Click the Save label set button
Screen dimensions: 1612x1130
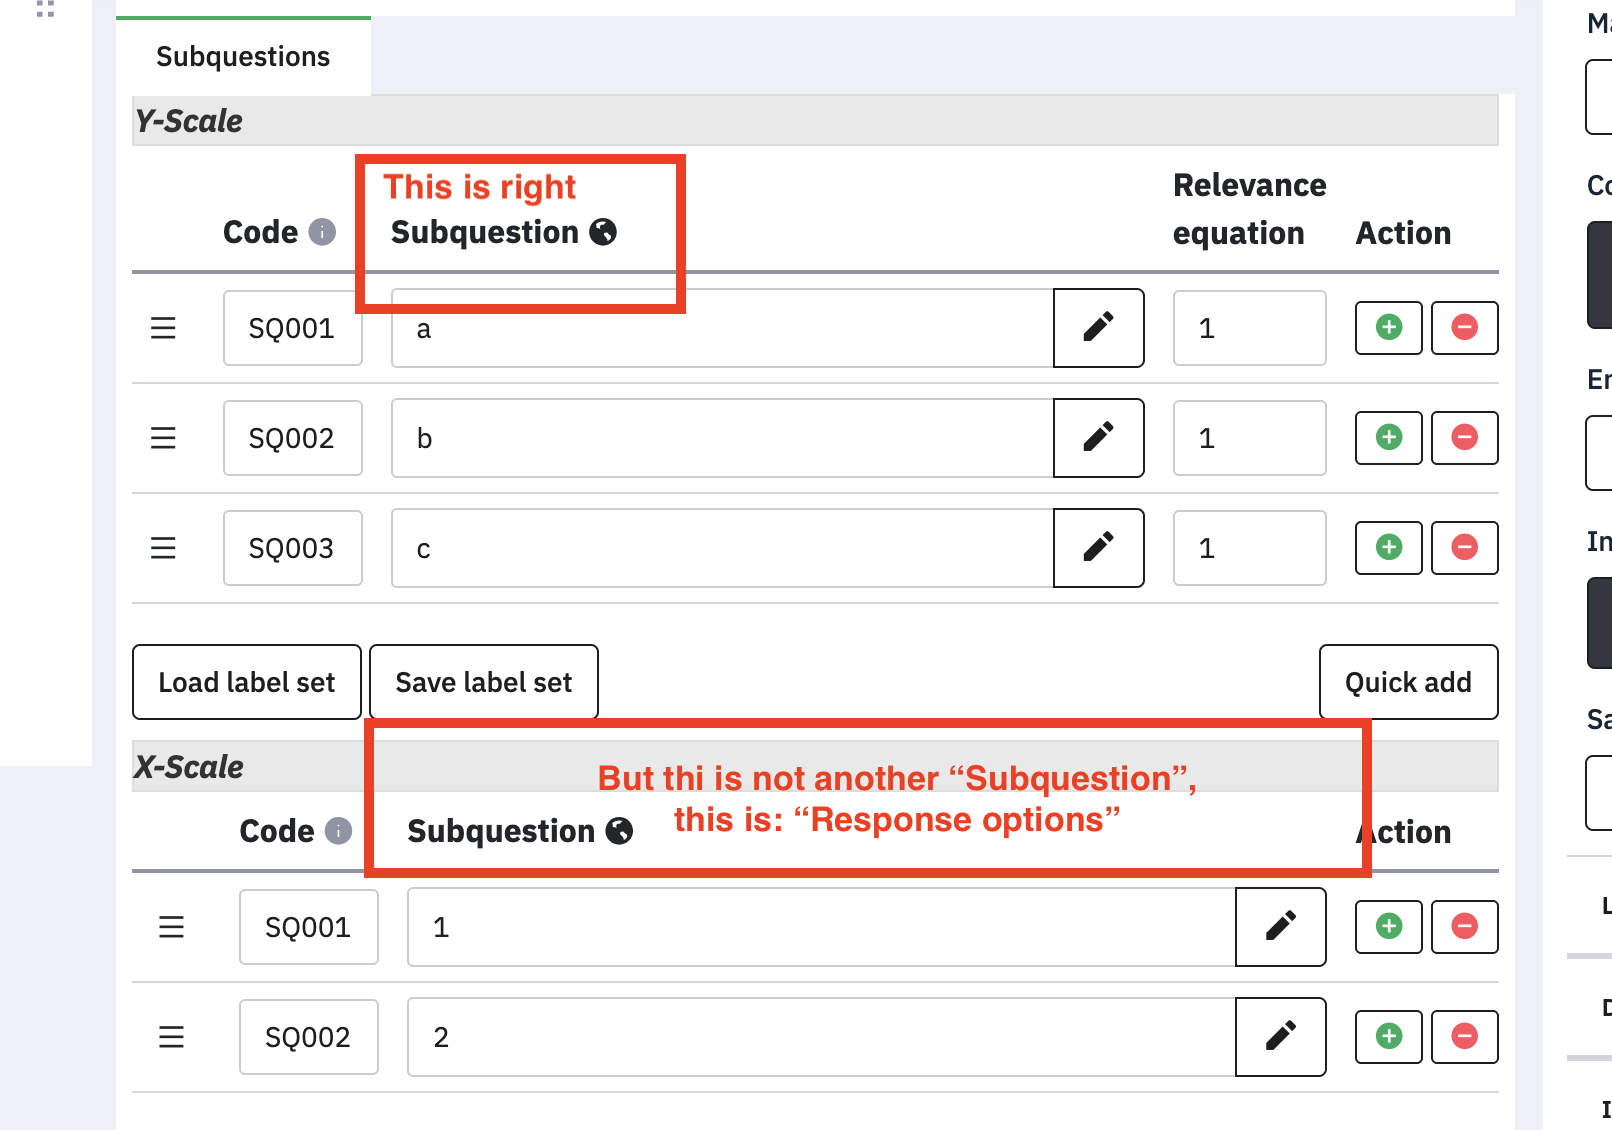(x=484, y=682)
